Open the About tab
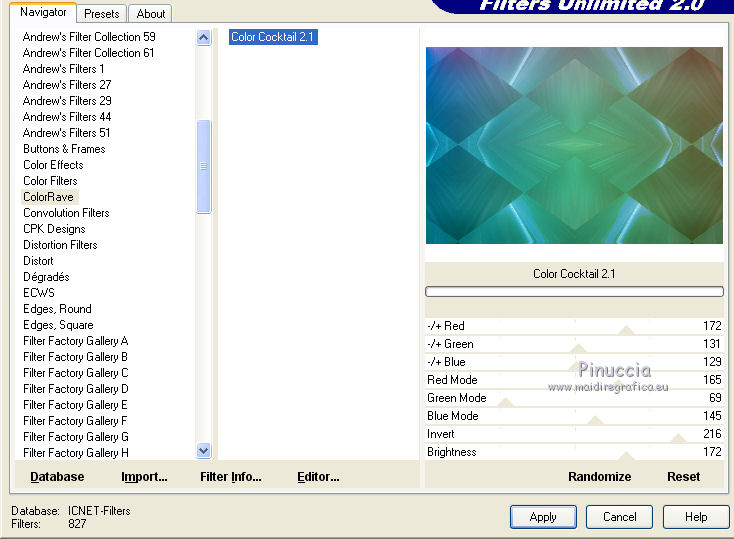Viewport: 734px width, 539px height. [151, 14]
